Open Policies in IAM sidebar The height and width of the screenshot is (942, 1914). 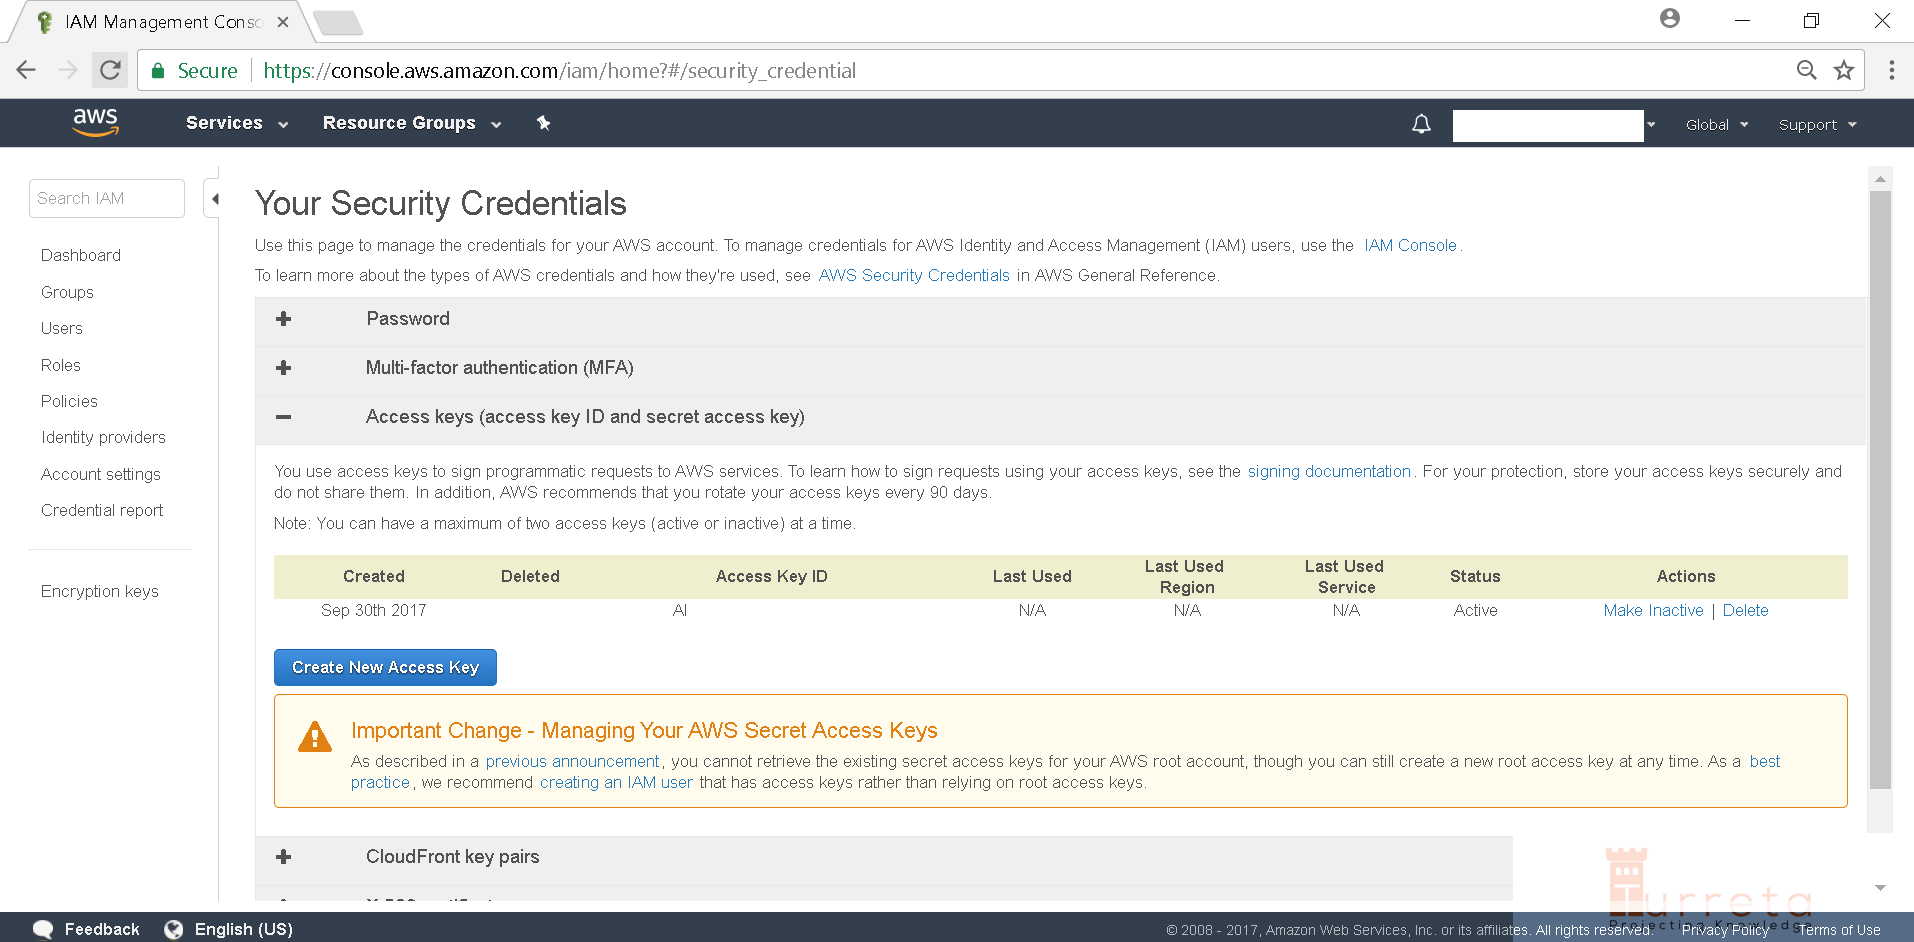pyautogui.click(x=69, y=401)
